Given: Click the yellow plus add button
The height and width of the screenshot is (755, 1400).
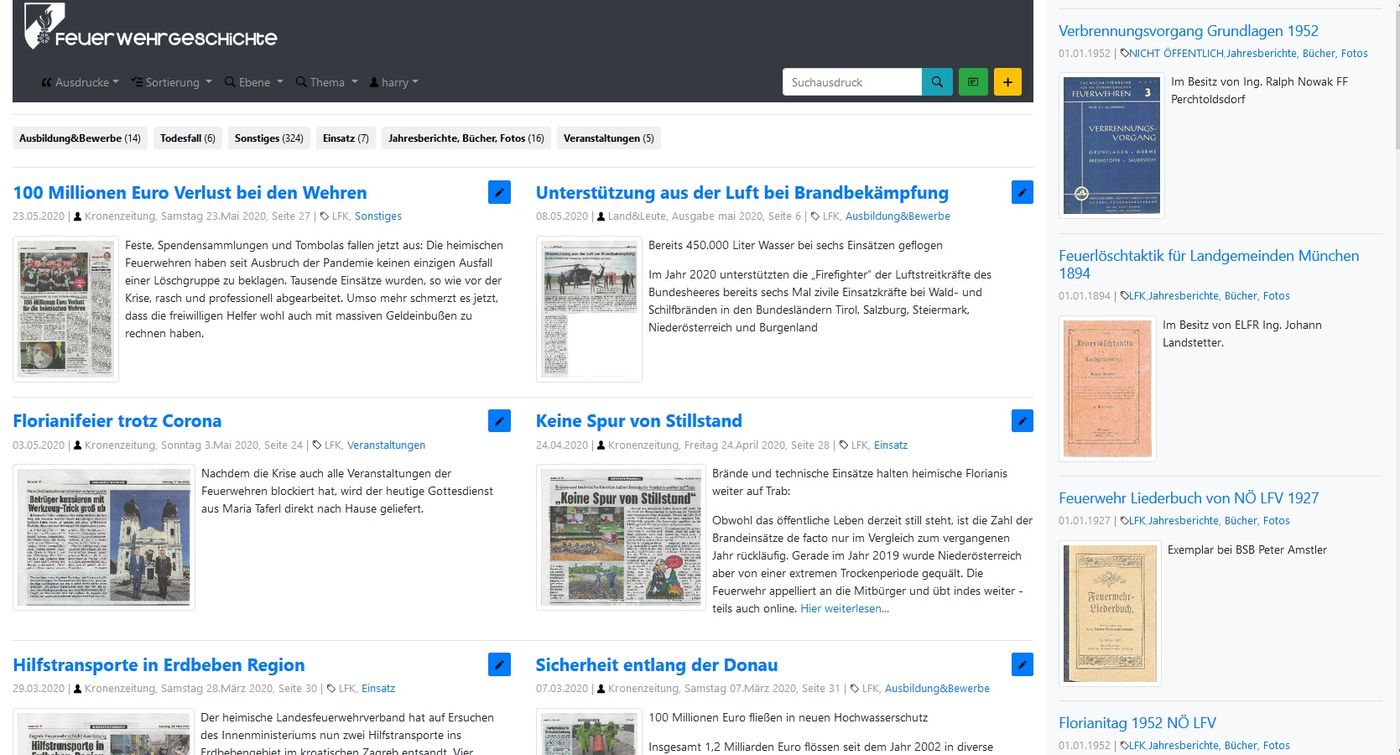Looking at the screenshot, I should 1008,82.
